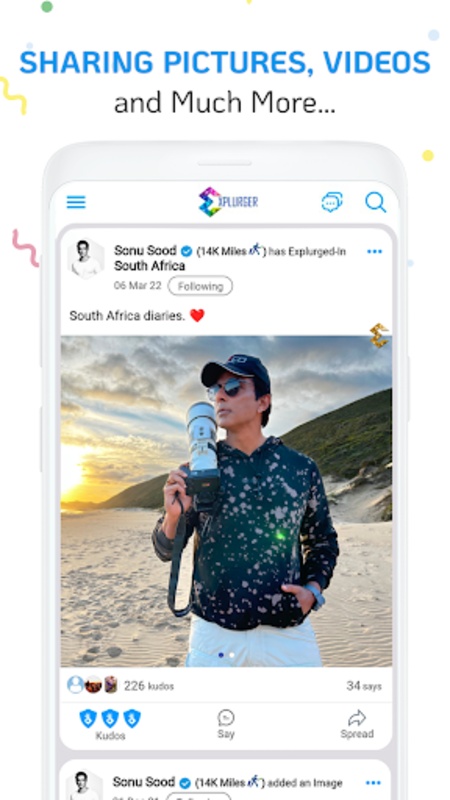
Task: Tap blue verified badge beside Sonu Sood
Action: (x=187, y=251)
